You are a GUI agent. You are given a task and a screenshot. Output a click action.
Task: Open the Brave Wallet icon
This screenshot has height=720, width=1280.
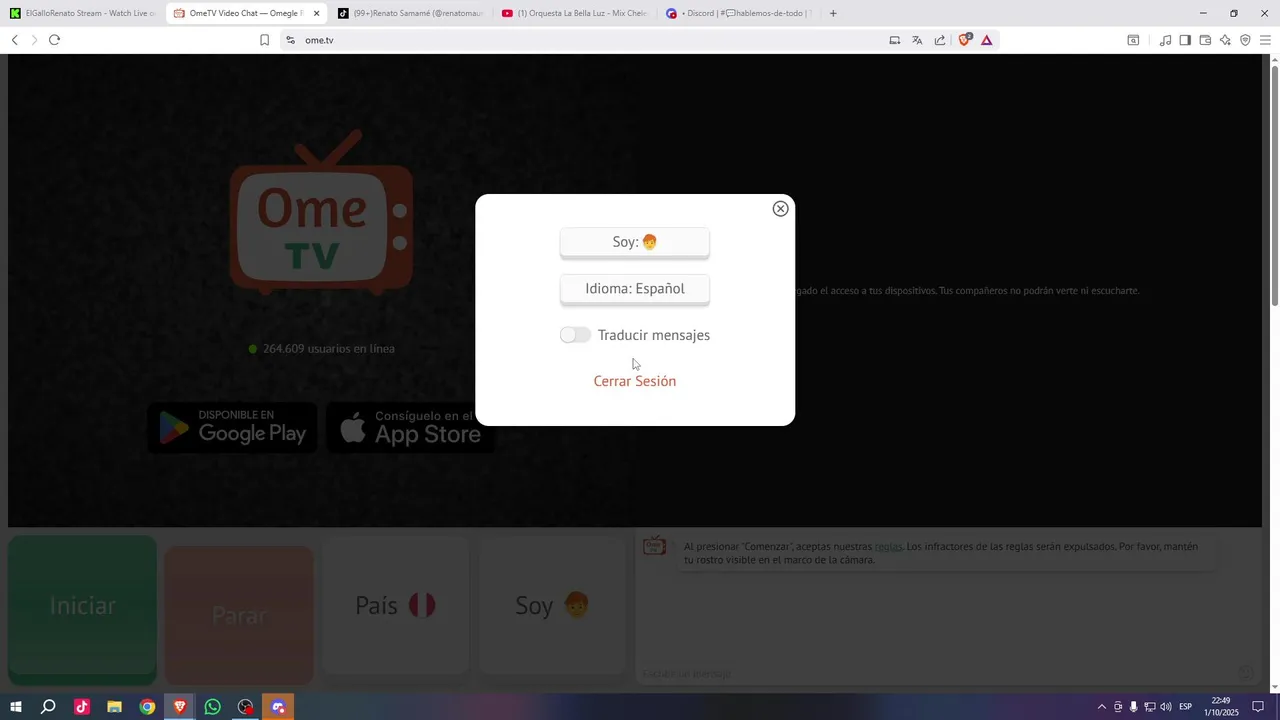click(1205, 40)
